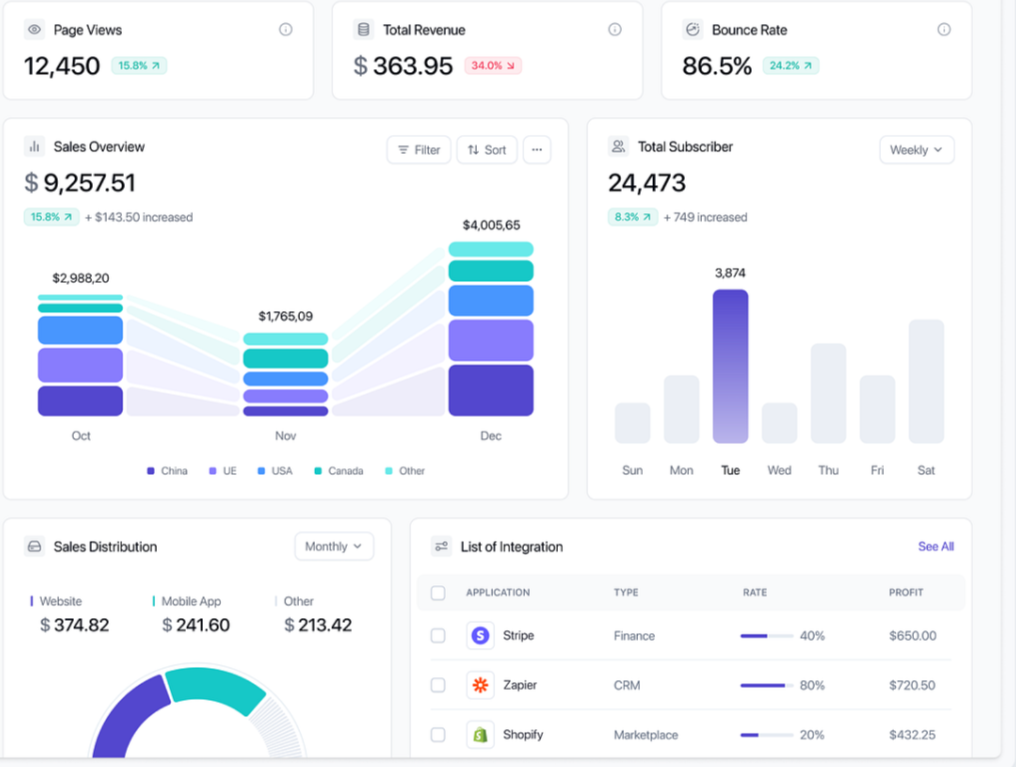1016x767 pixels.
Task: Click the List of Integration sliders icon
Action: 441,547
